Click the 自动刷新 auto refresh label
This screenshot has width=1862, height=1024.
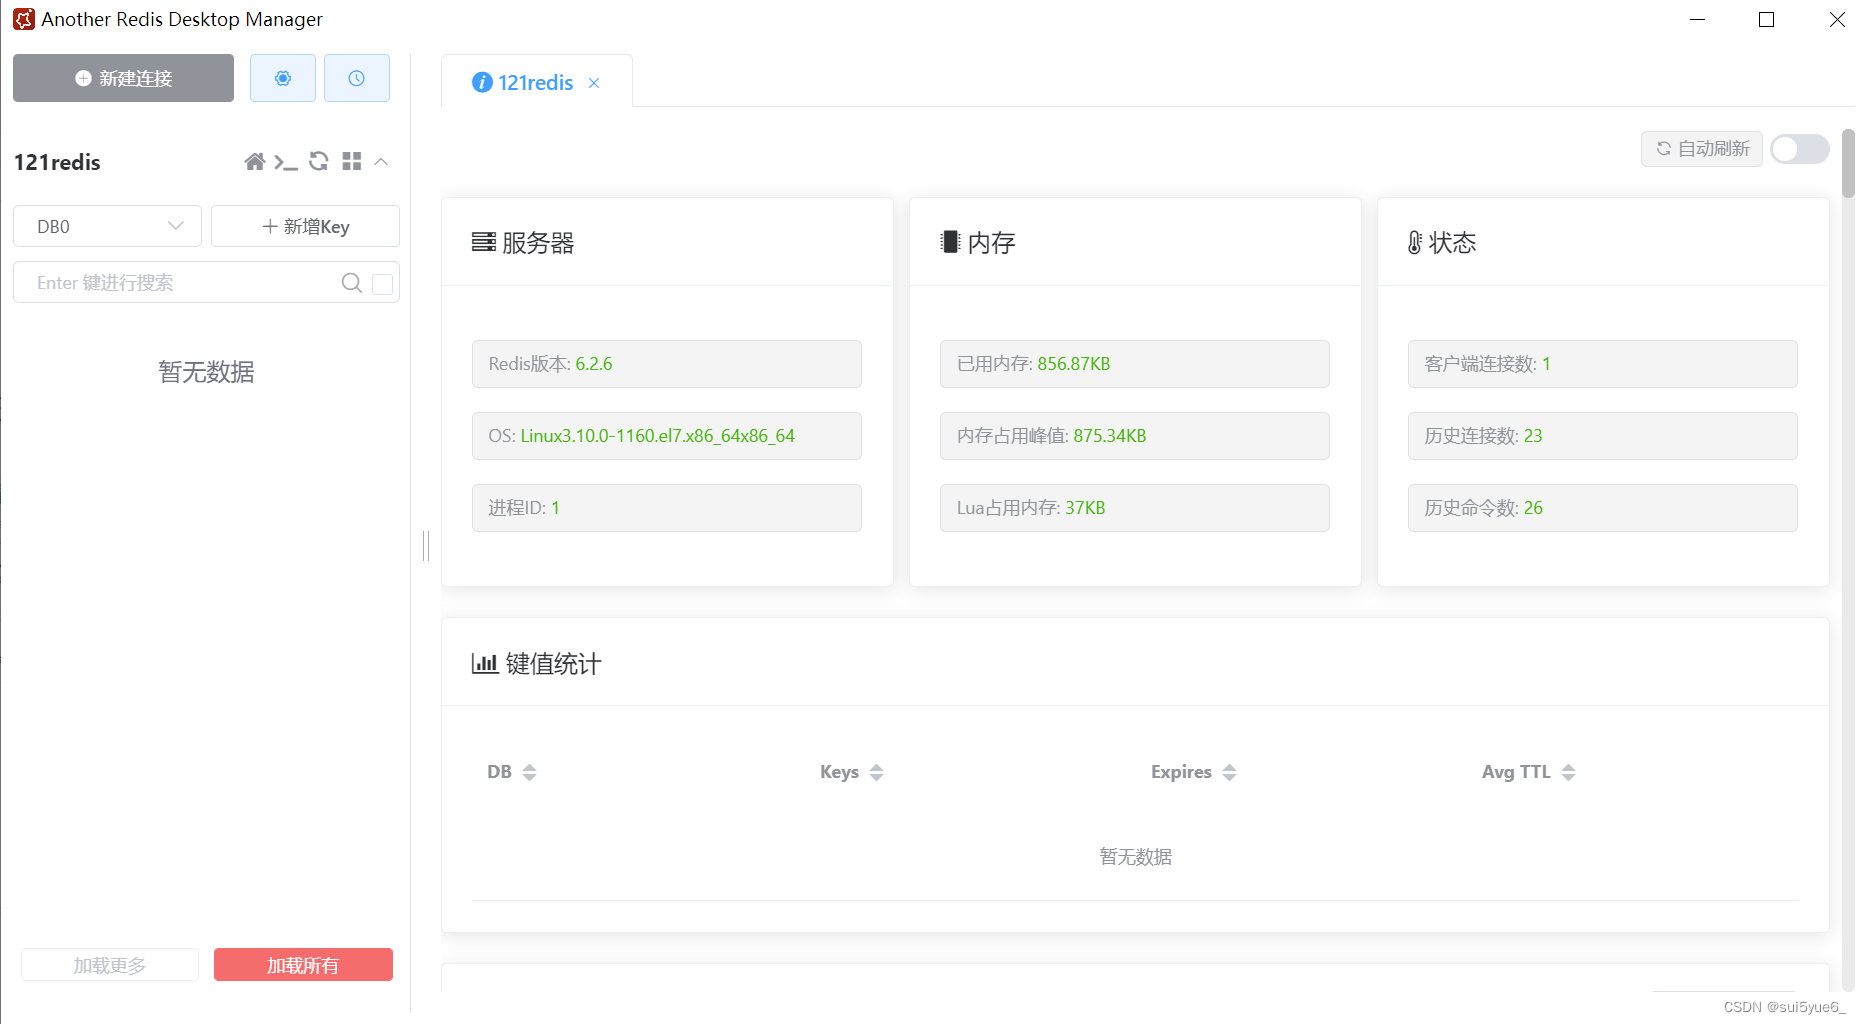click(1701, 149)
